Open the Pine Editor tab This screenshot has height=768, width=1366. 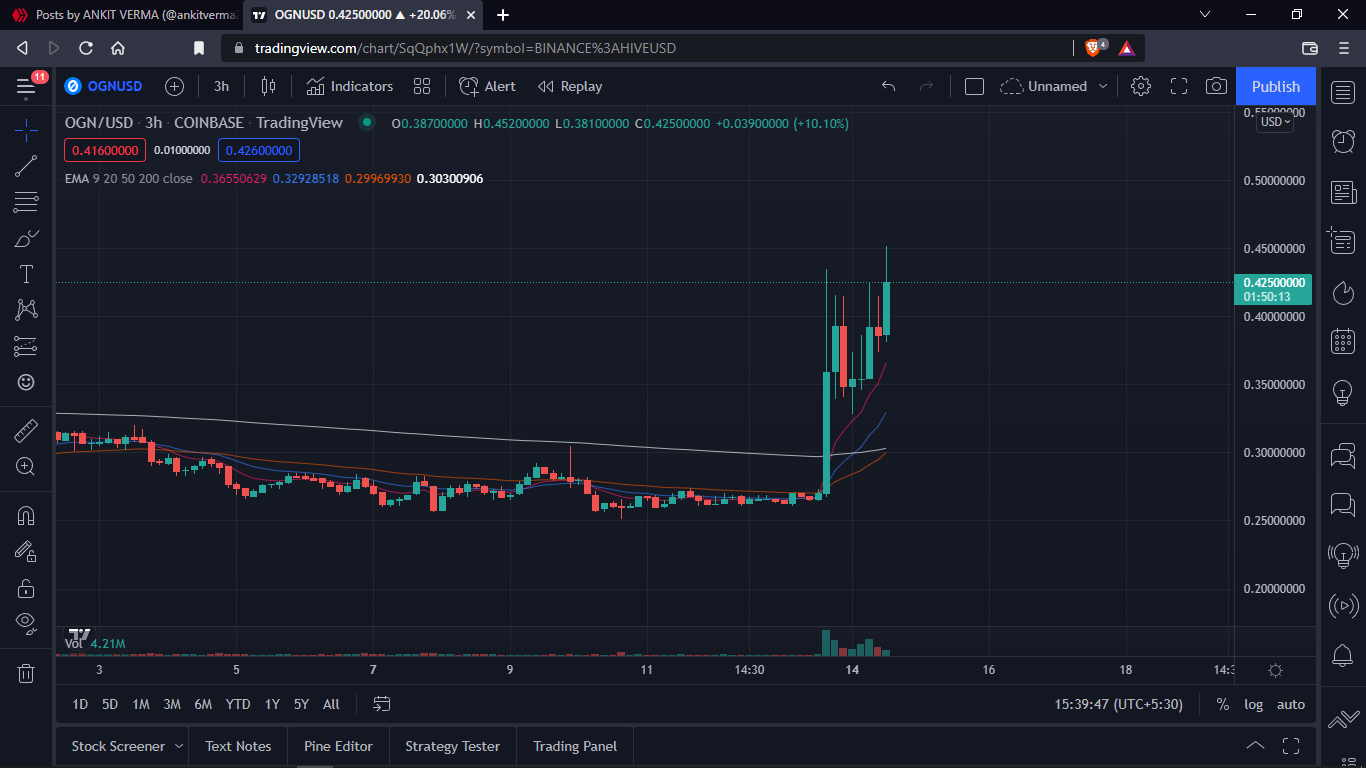(x=338, y=746)
